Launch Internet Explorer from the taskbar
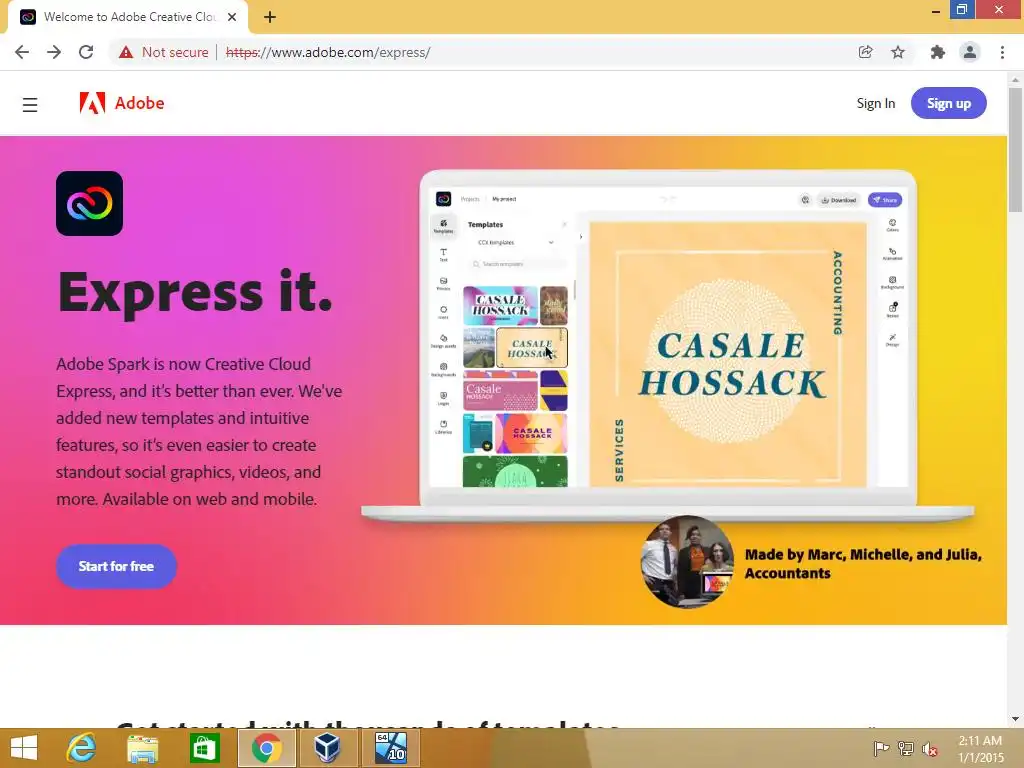The image size is (1024, 768). [81, 748]
